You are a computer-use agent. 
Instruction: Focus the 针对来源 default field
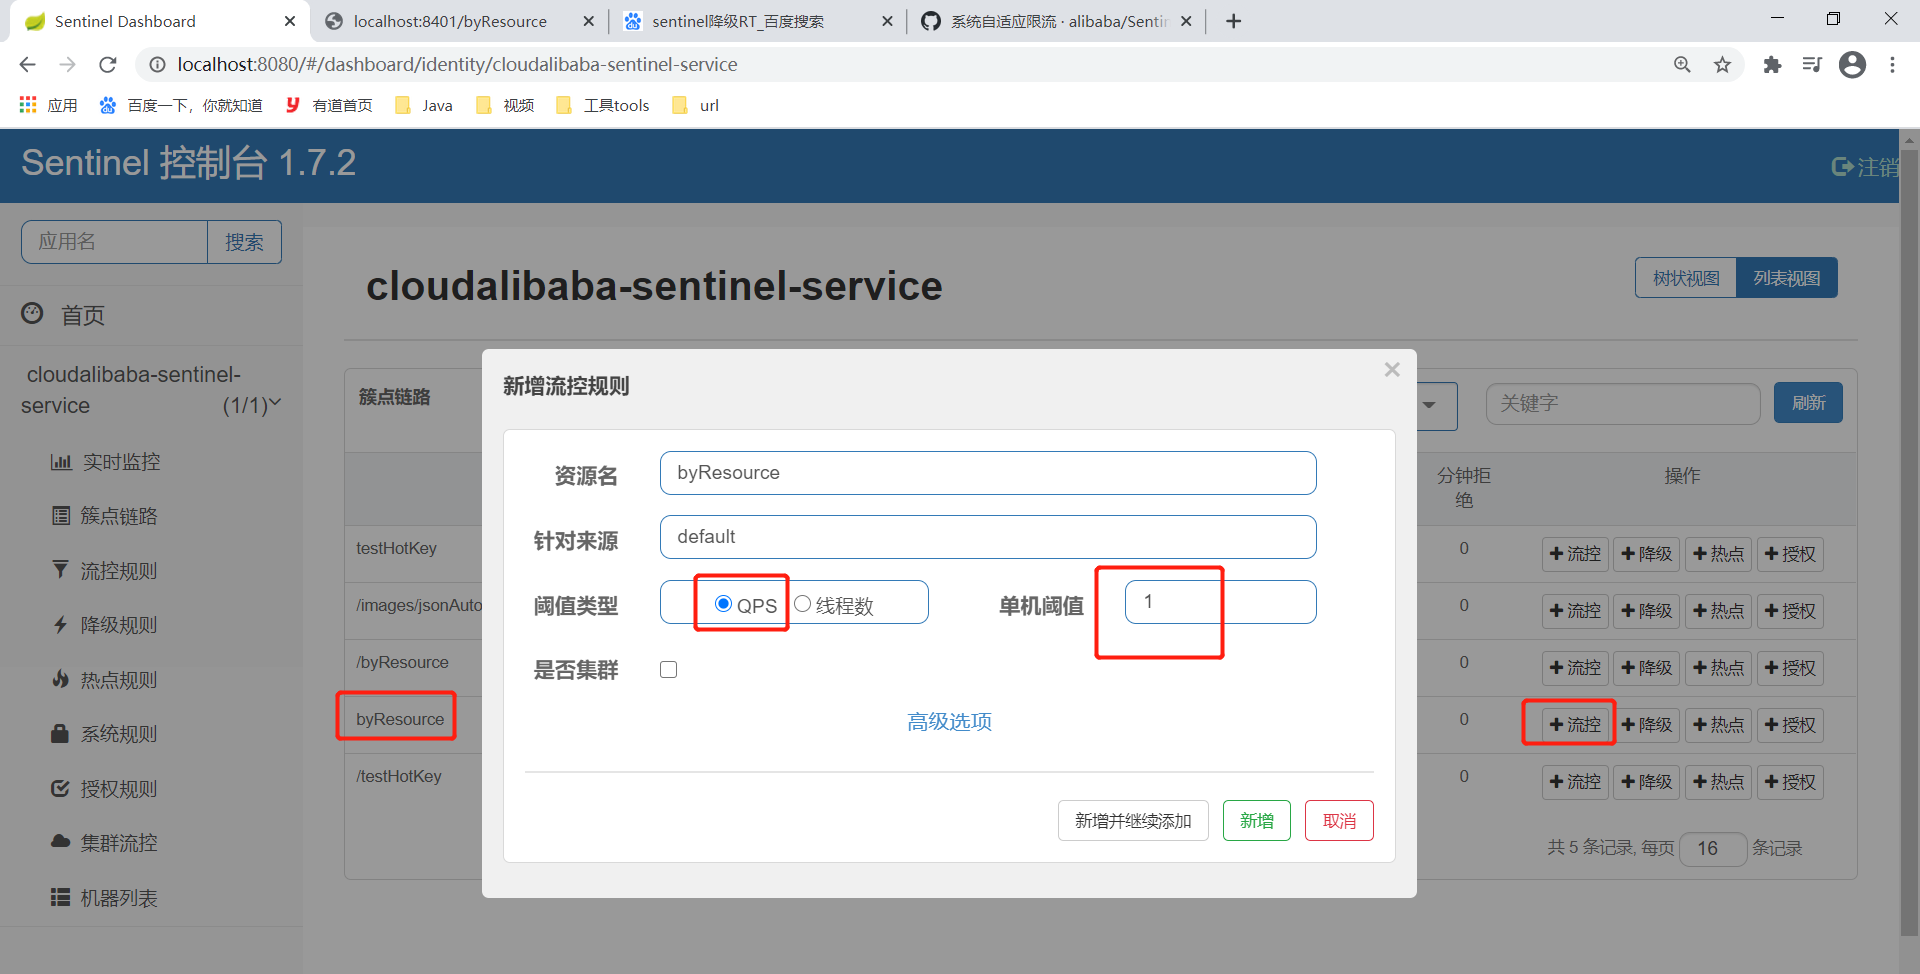coord(988,536)
